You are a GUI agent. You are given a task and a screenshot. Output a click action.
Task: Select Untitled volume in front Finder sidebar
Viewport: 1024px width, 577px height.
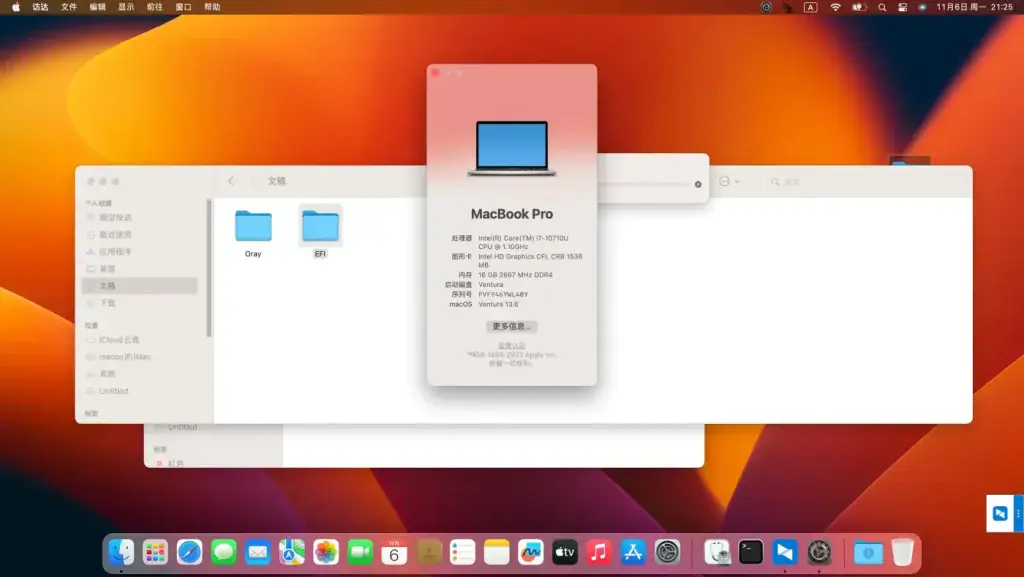[140, 391]
